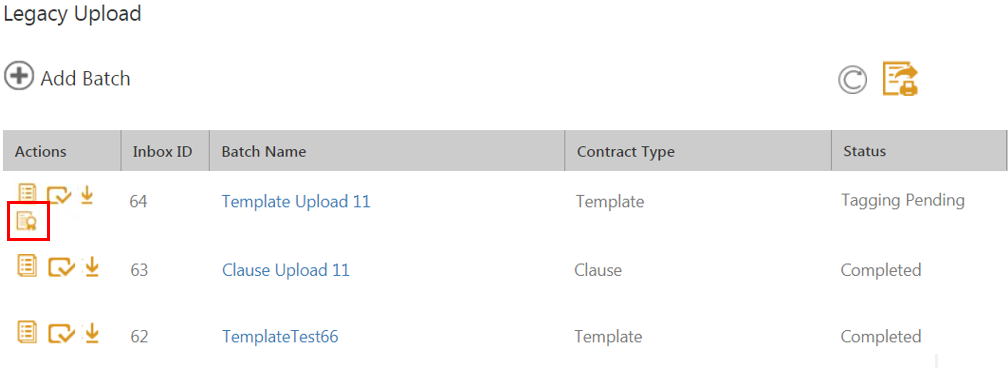Sort by the Batch Name column header

coord(264,152)
